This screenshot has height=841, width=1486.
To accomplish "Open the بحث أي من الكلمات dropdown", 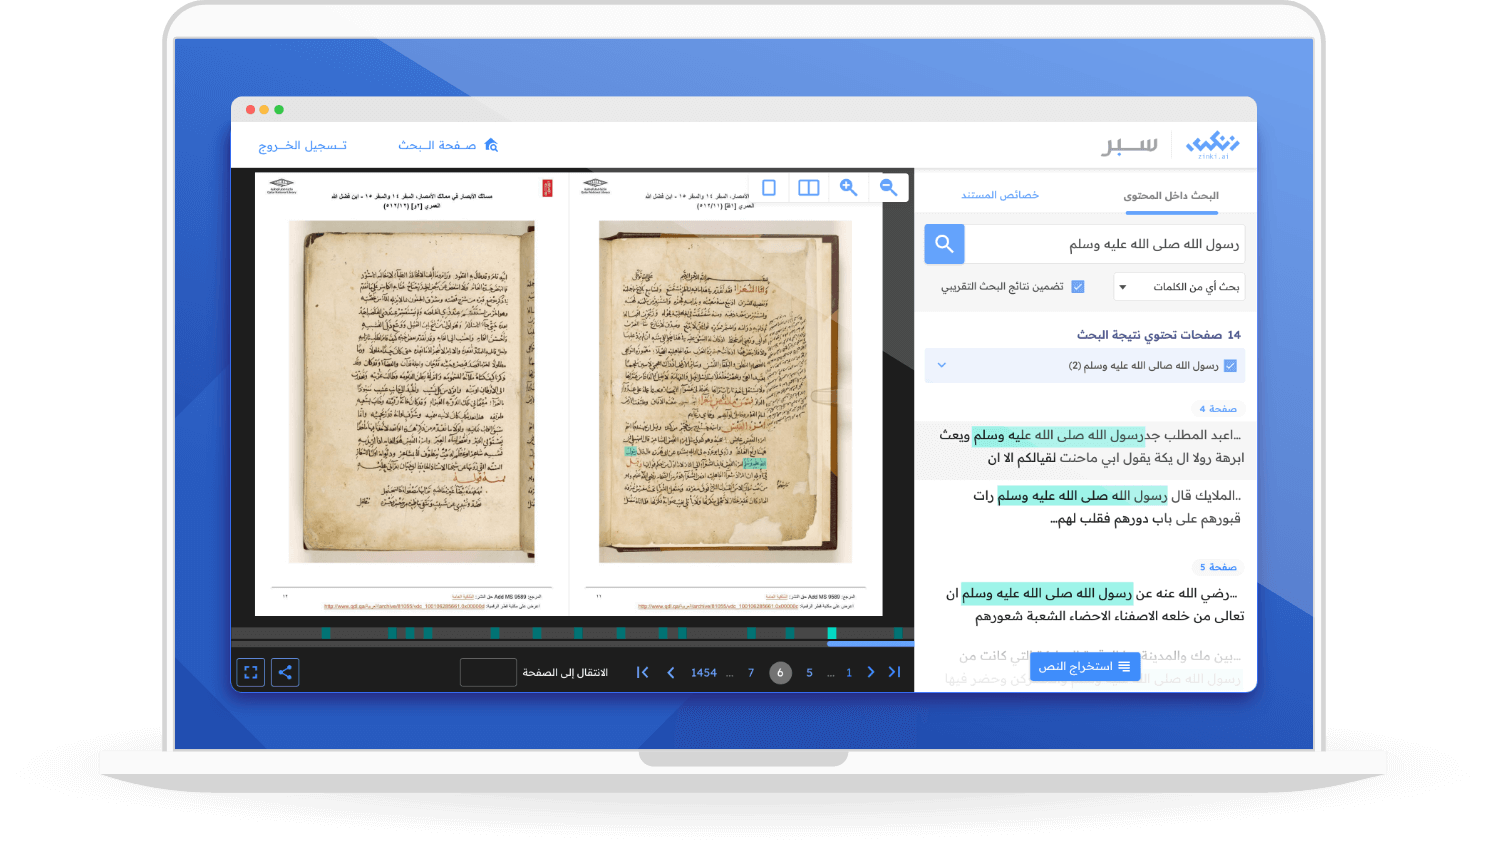I will [1179, 286].
